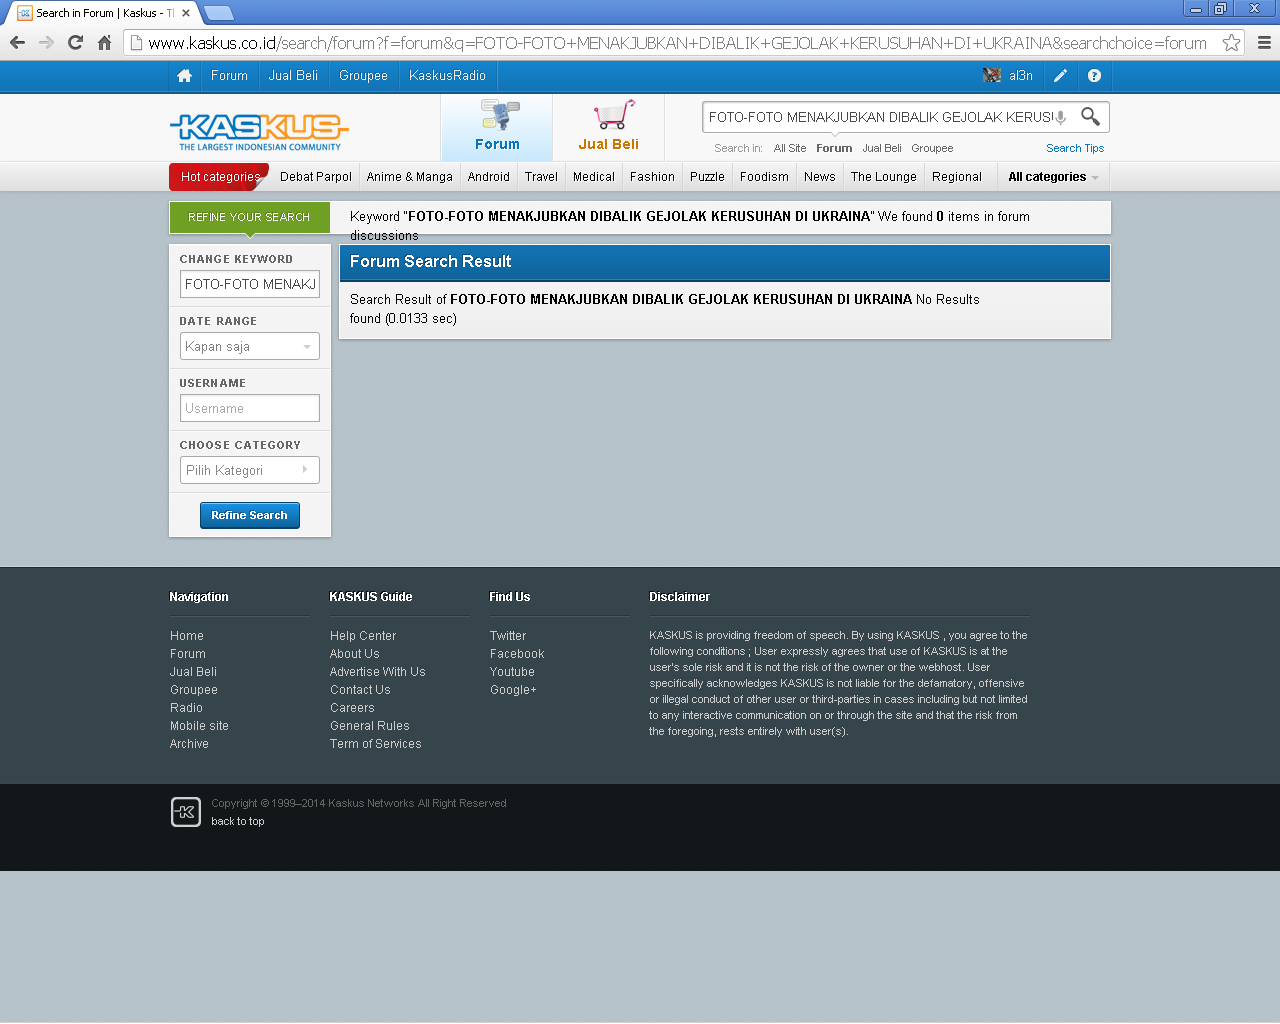Click the Hot categories ribbon
1280x1024 pixels.
click(220, 177)
